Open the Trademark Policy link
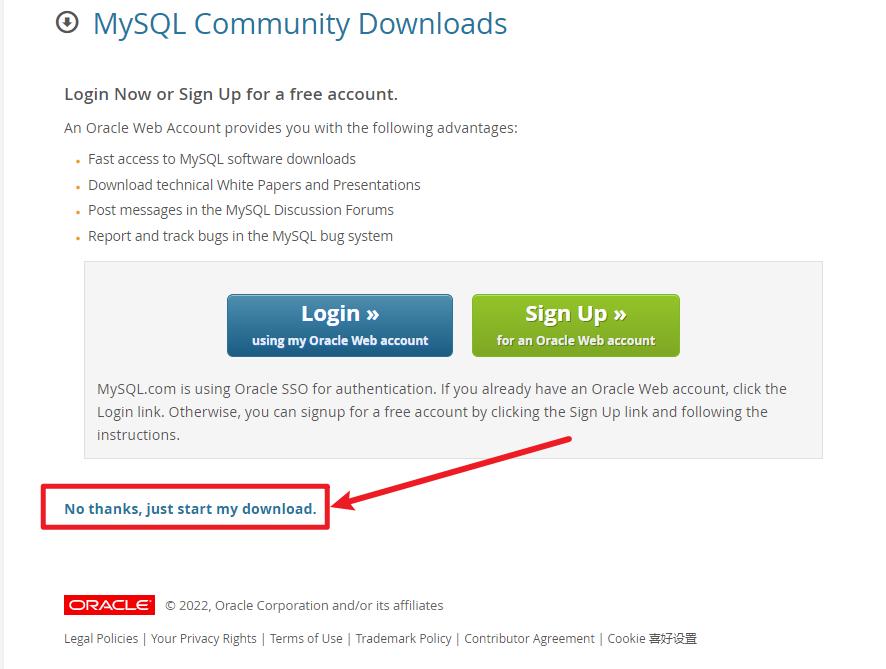Image resolution: width=886 pixels, height=669 pixels. 403,638
